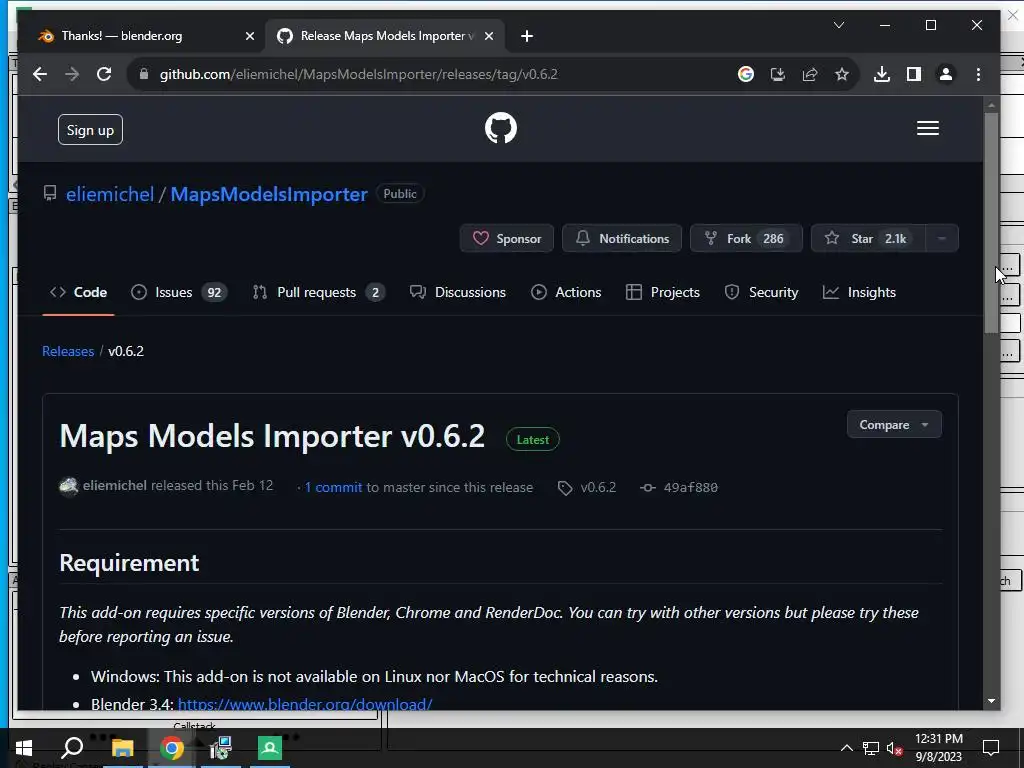Open the Code tab

click(78, 293)
